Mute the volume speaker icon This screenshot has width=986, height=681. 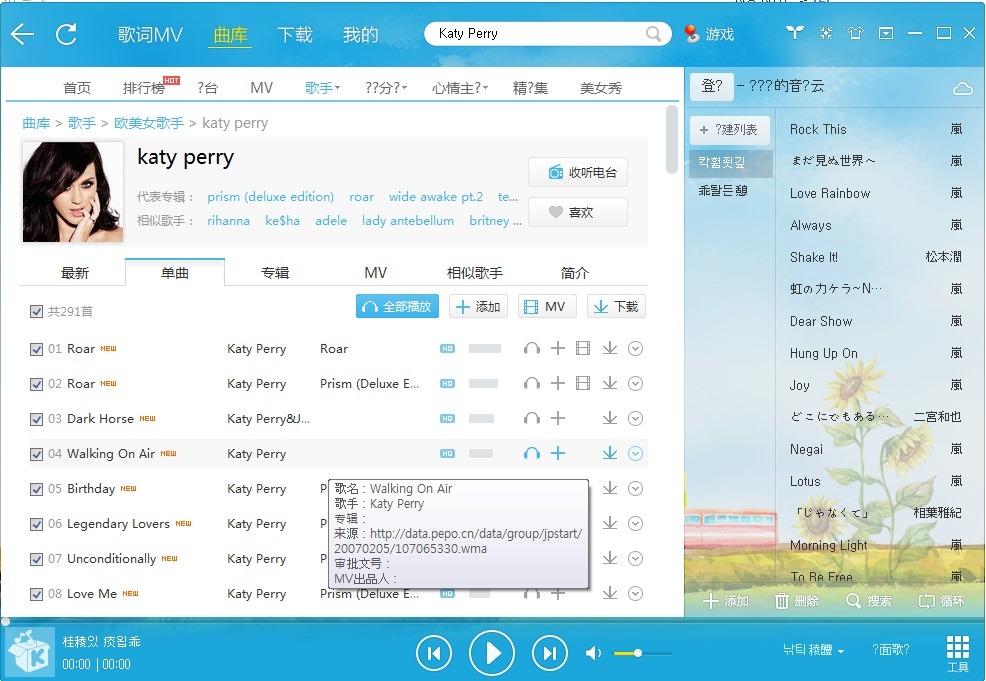[593, 653]
